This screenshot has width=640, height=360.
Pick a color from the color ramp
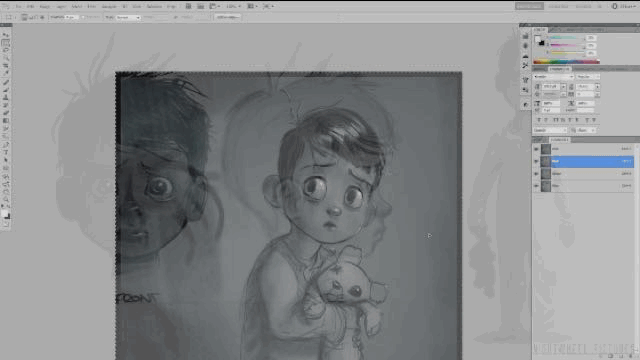(x=566, y=62)
